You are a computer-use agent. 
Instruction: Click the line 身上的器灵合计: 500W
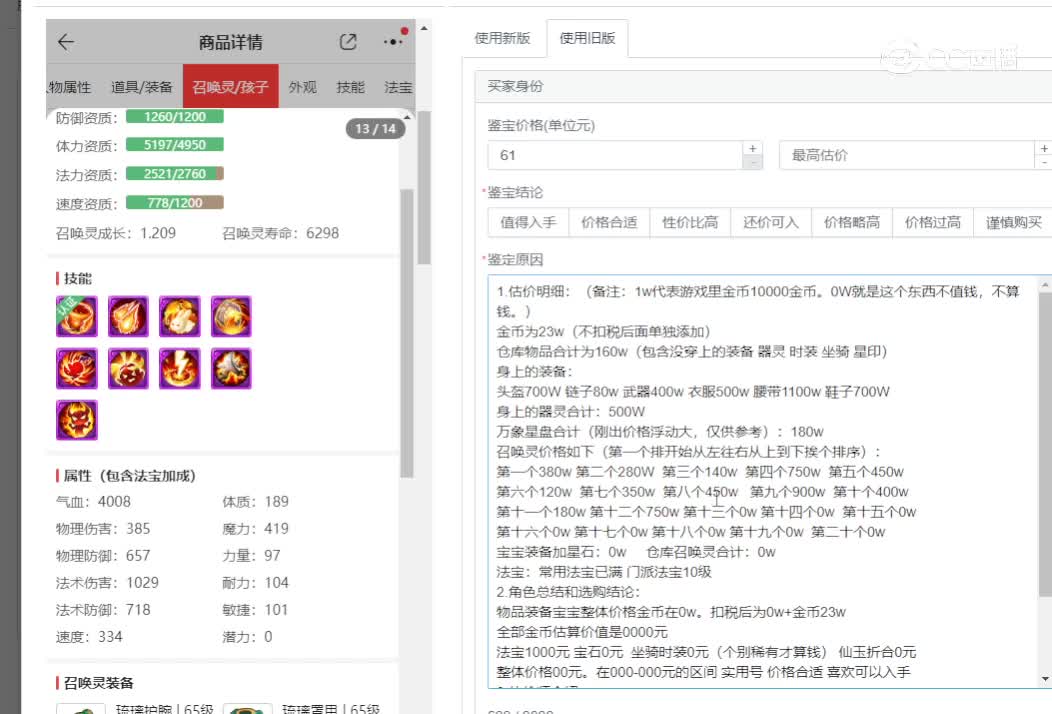pos(570,411)
